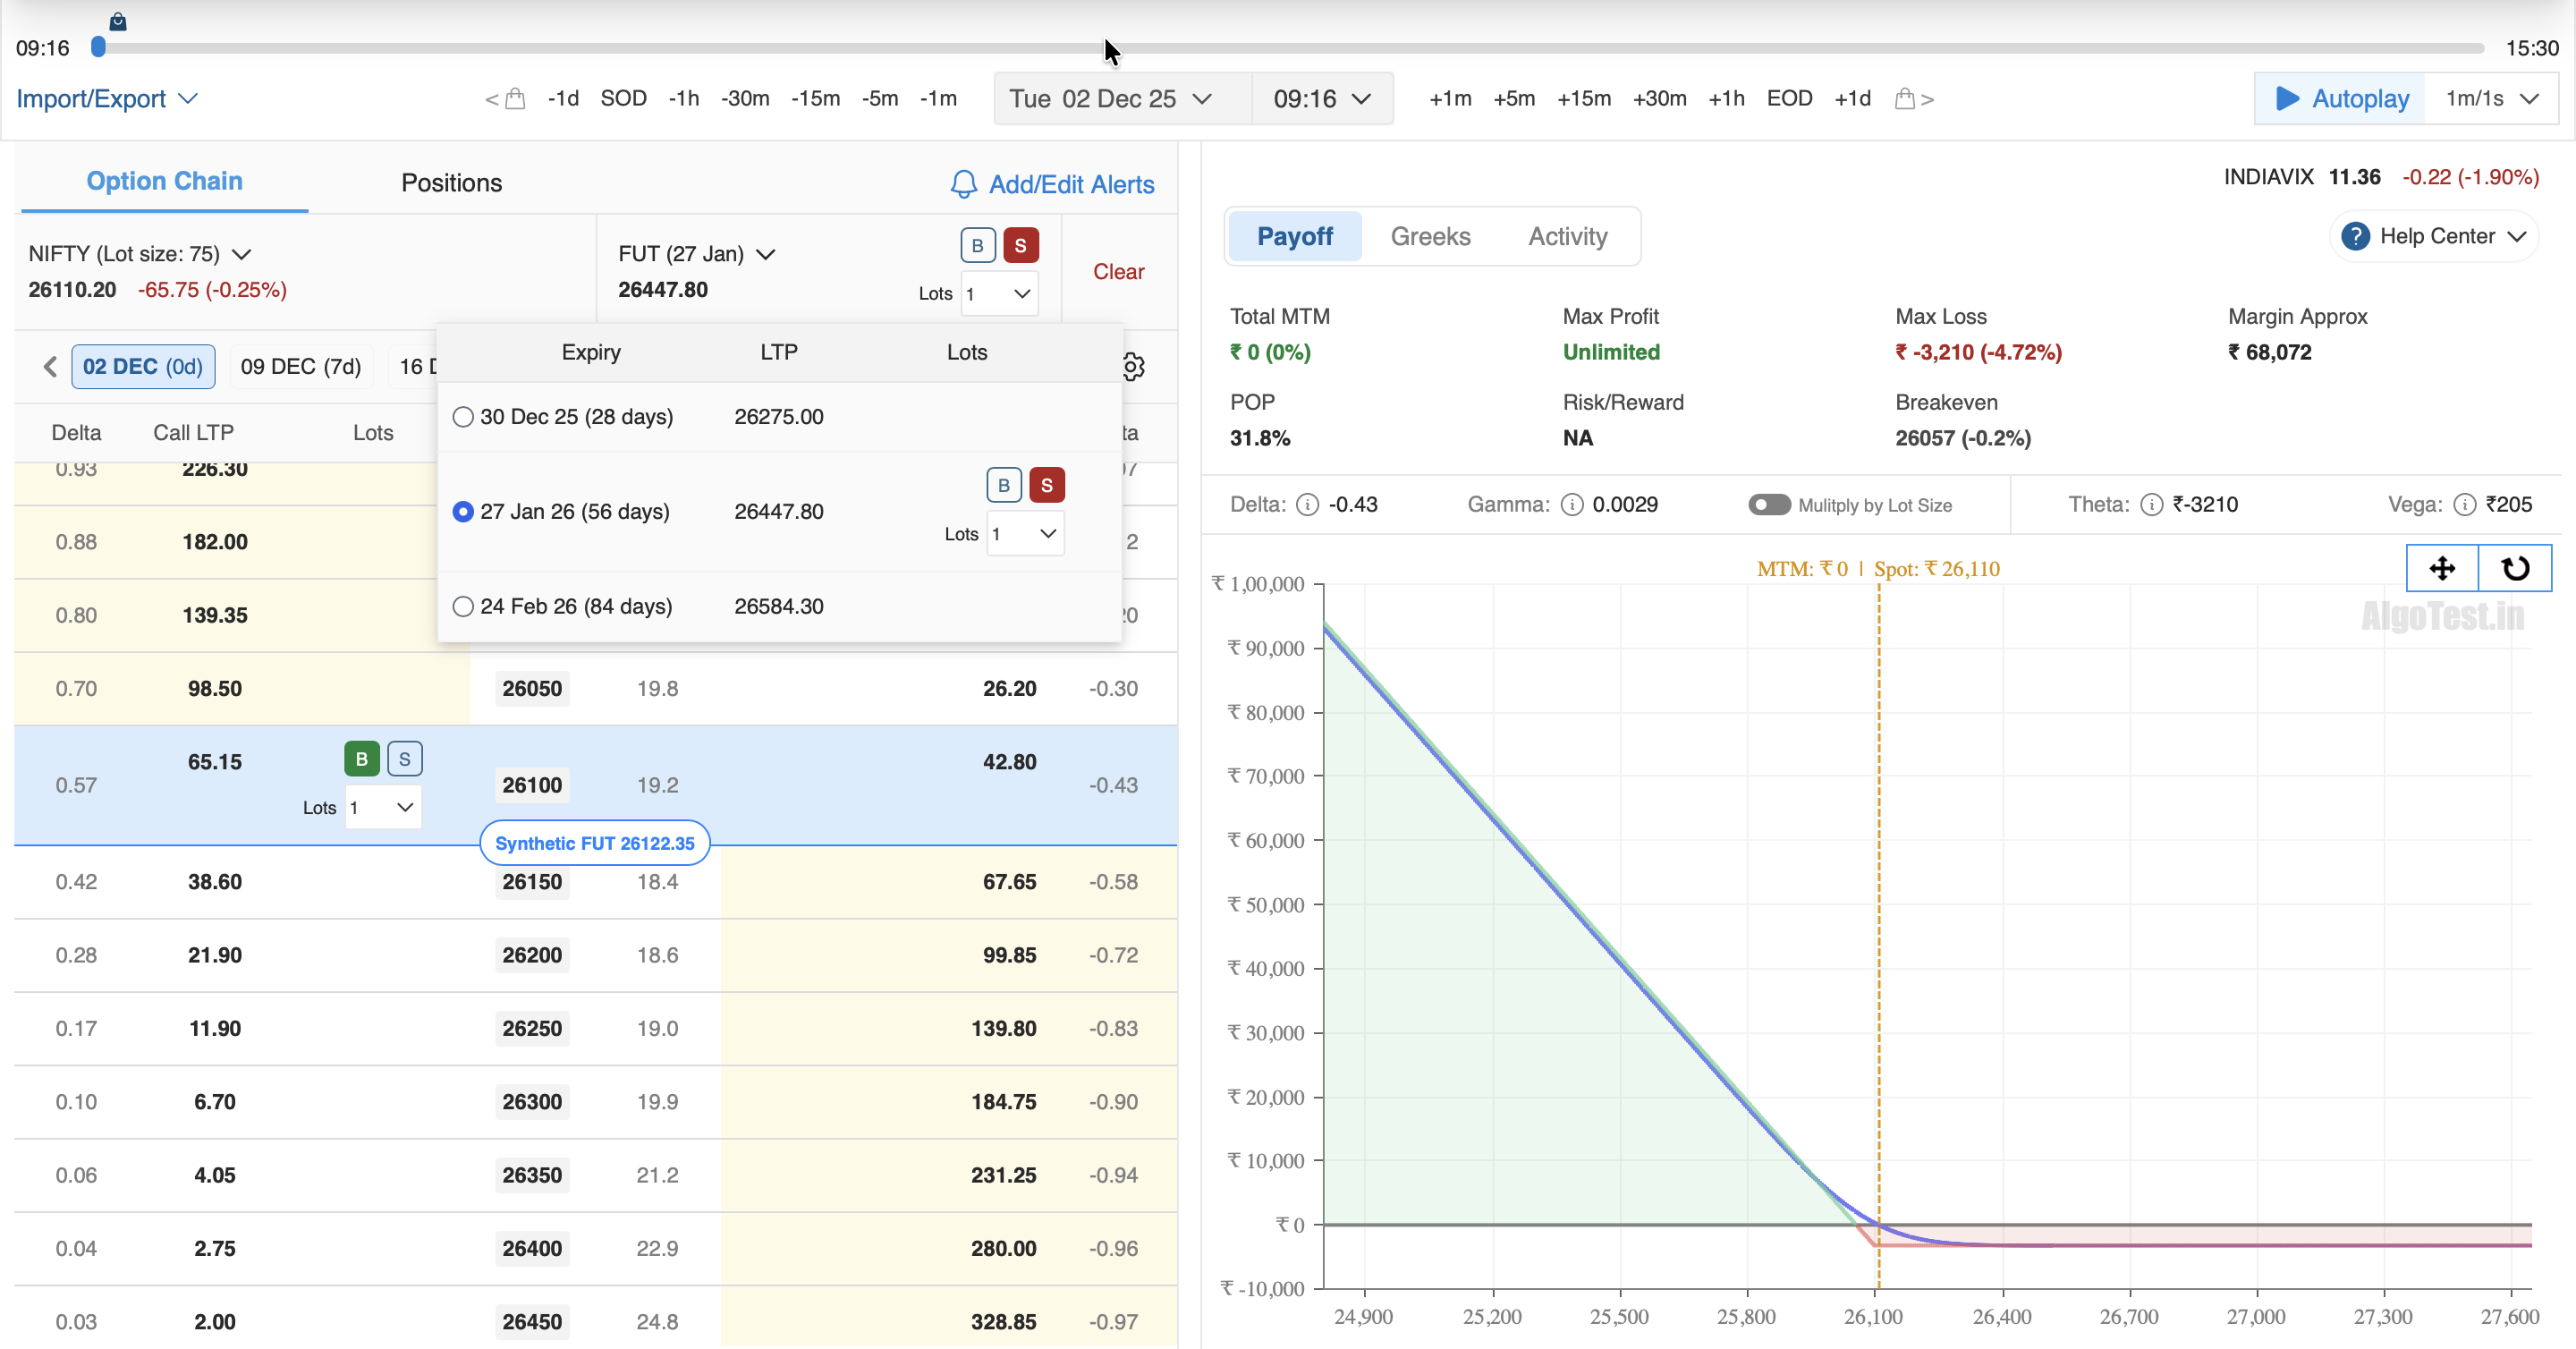Image resolution: width=2576 pixels, height=1349 pixels.
Task: Click the green B on 26100 call
Action: coord(361,759)
